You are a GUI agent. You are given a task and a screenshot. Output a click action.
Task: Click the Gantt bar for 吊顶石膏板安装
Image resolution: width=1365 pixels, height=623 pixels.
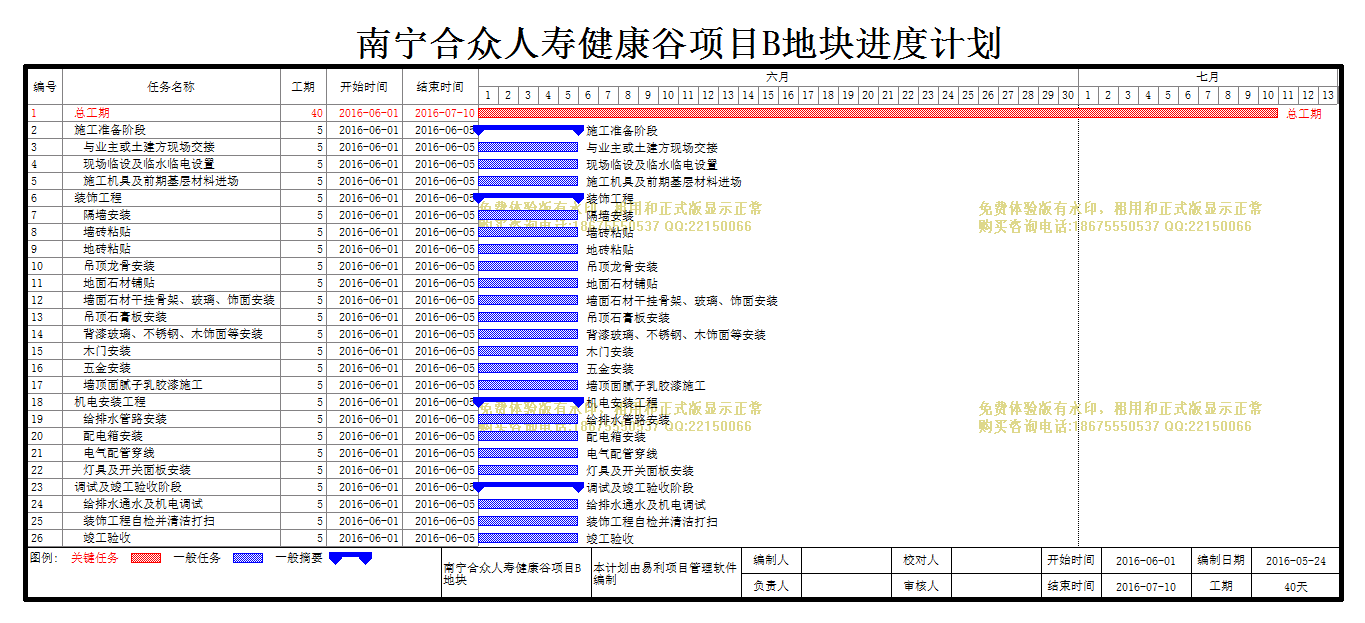(528, 317)
